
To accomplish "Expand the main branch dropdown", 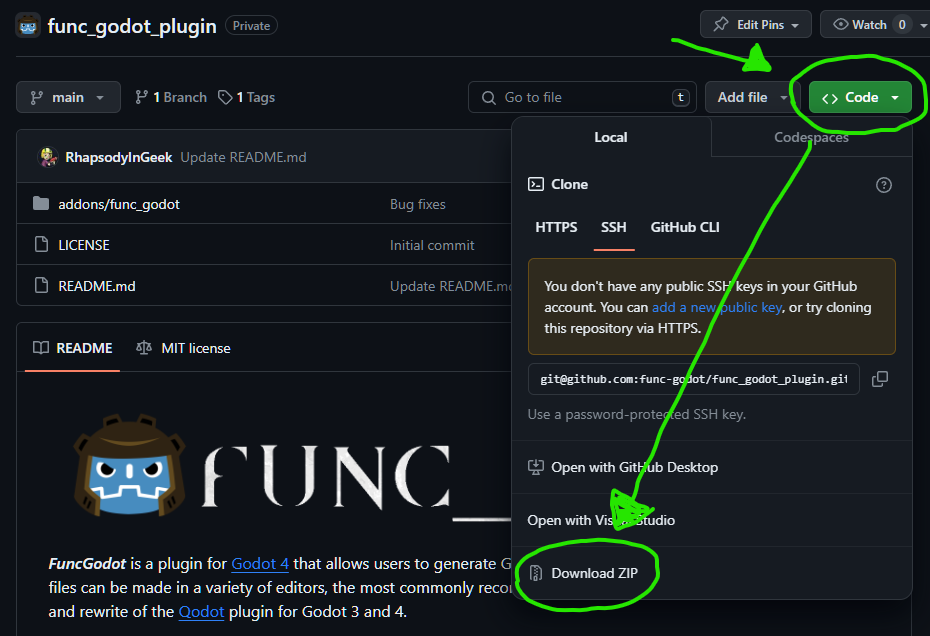I will (x=68, y=97).
